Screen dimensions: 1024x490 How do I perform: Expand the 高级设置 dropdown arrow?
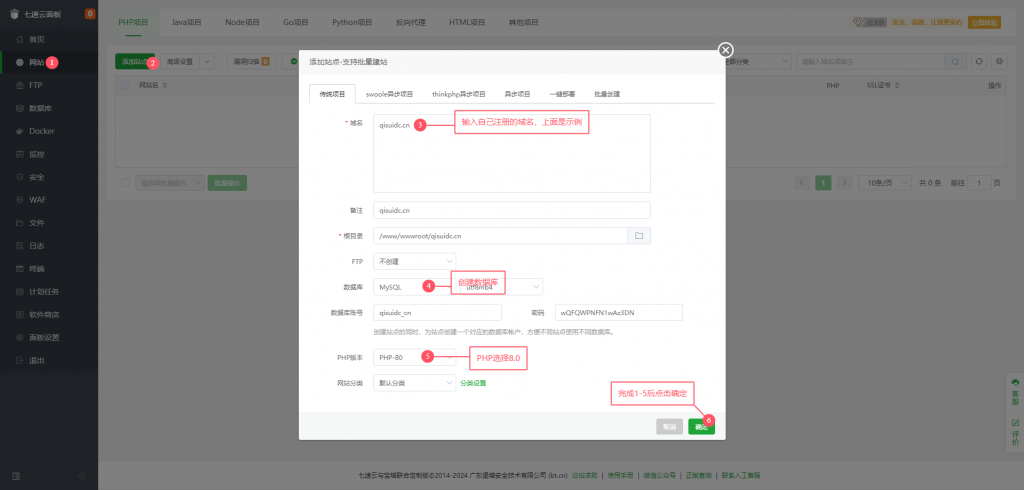click(206, 61)
